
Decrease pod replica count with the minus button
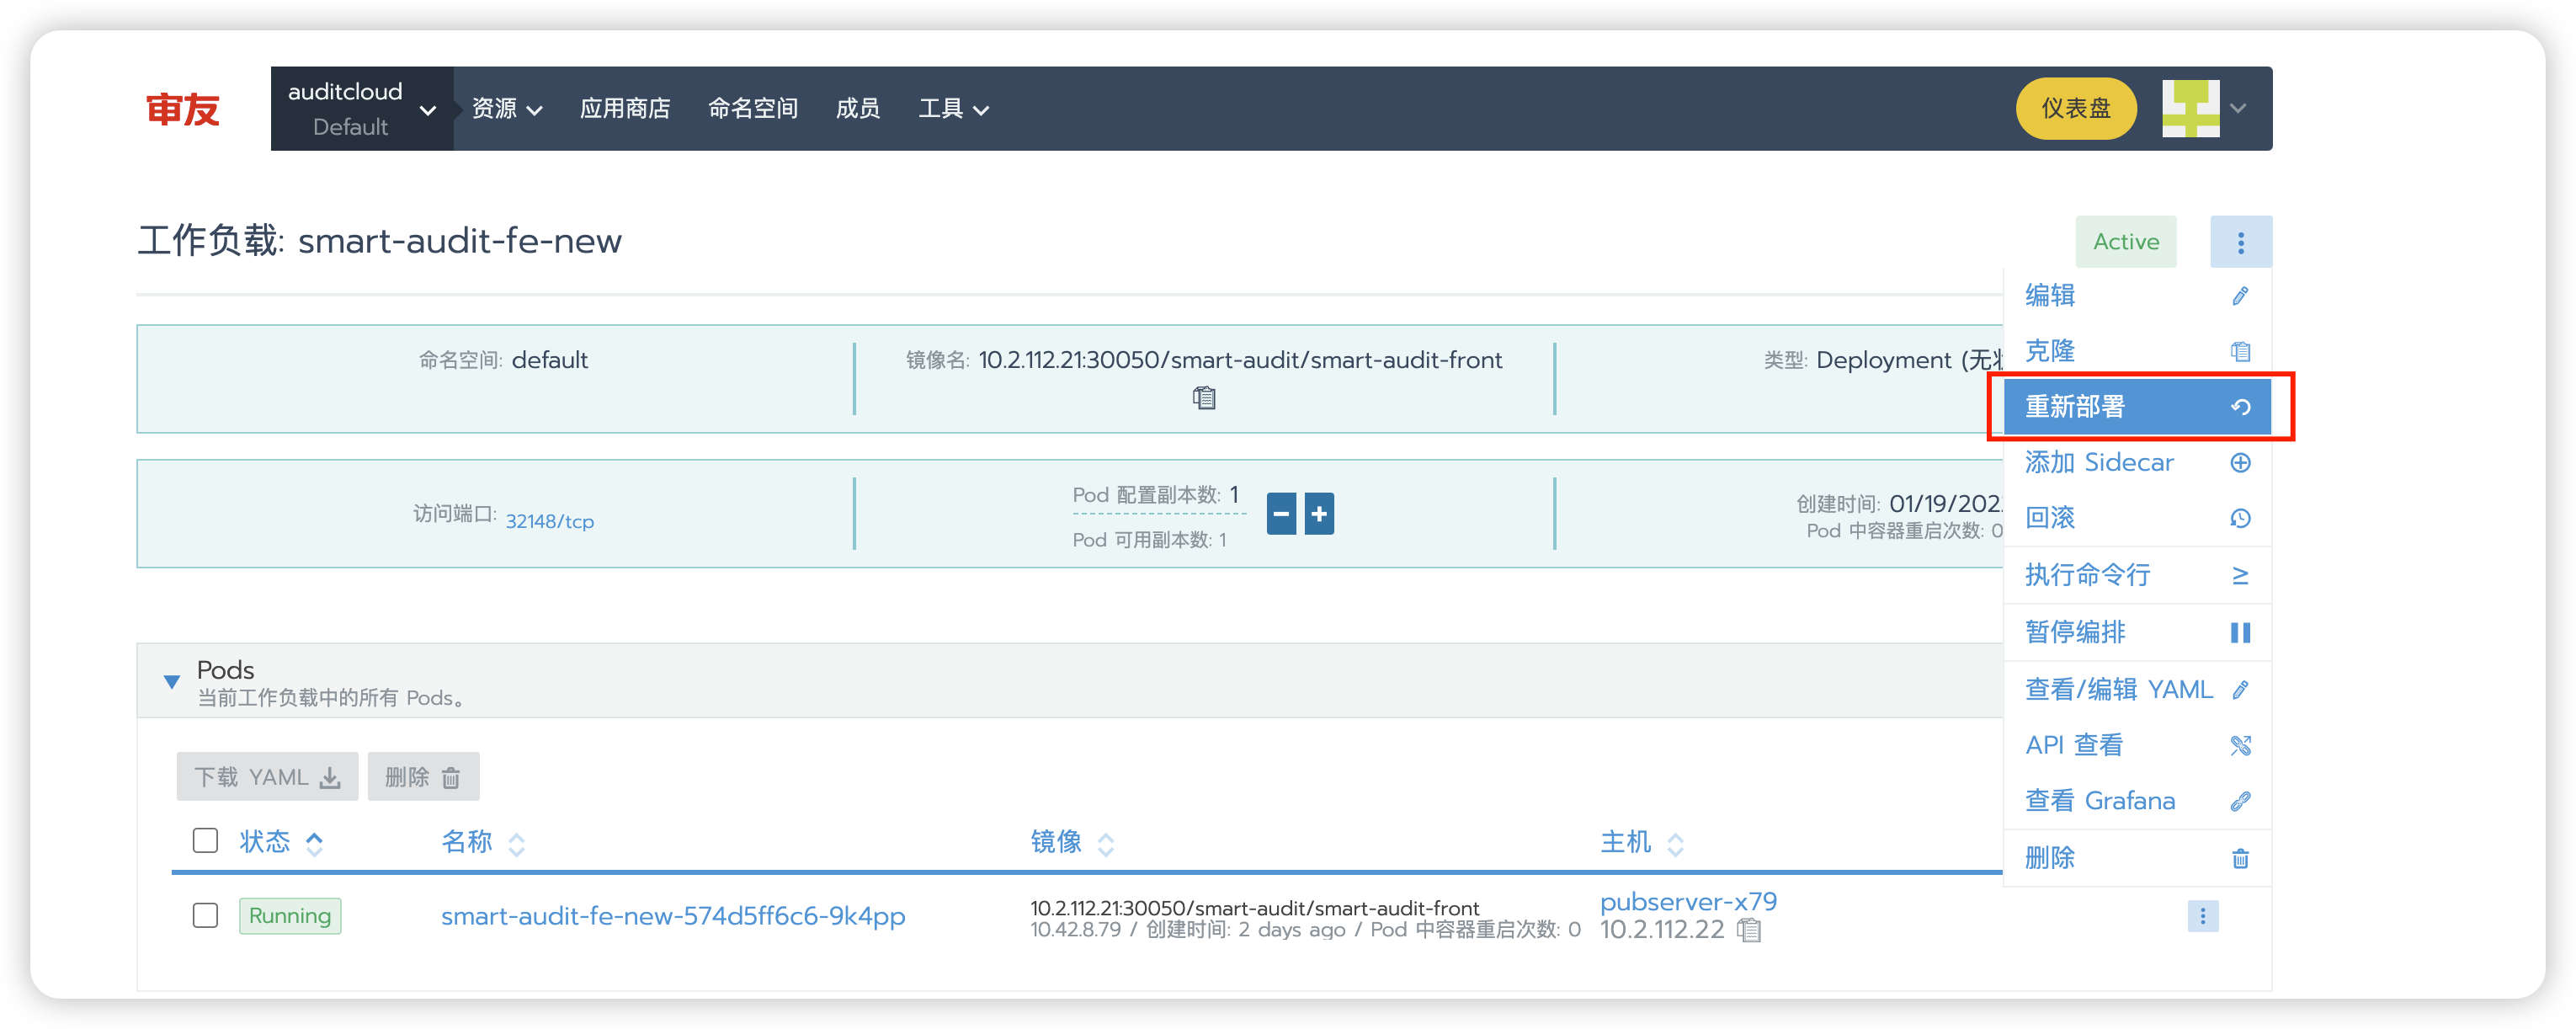1281,514
